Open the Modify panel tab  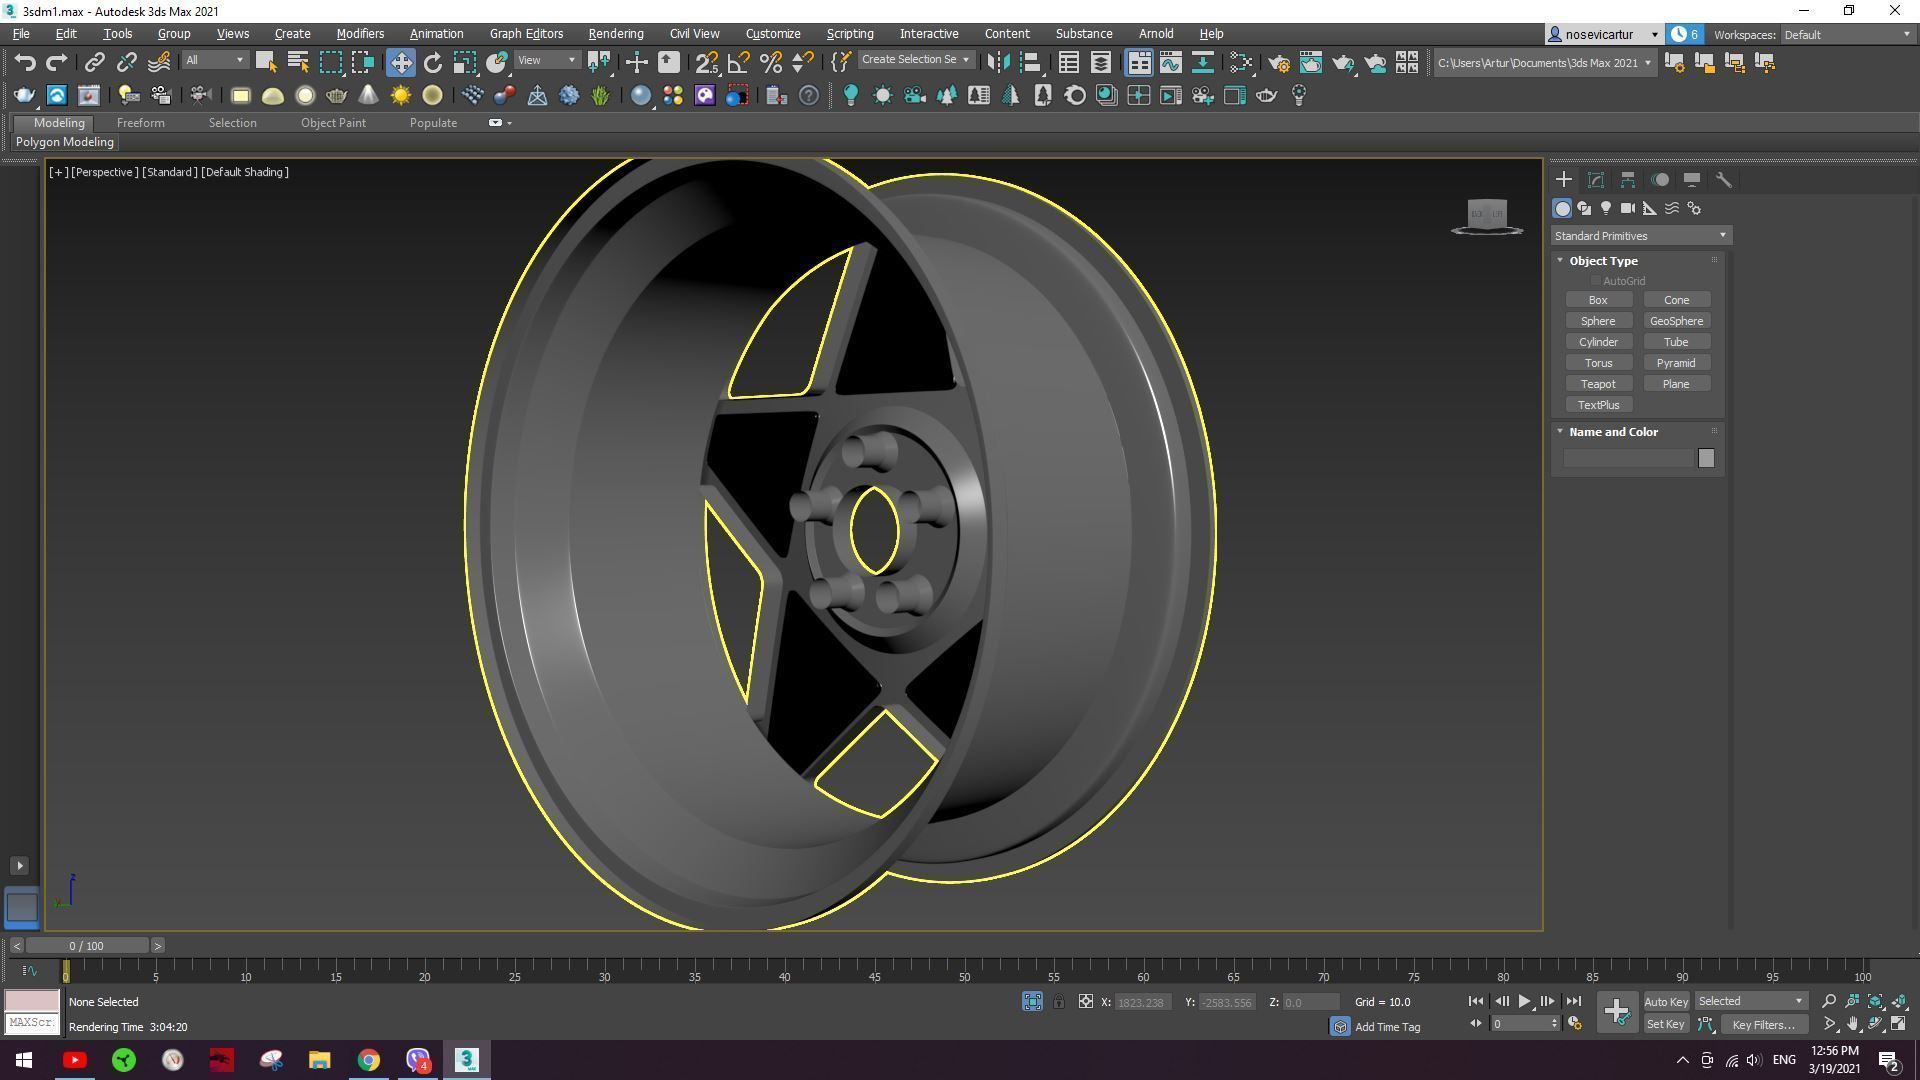coord(1596,180)
